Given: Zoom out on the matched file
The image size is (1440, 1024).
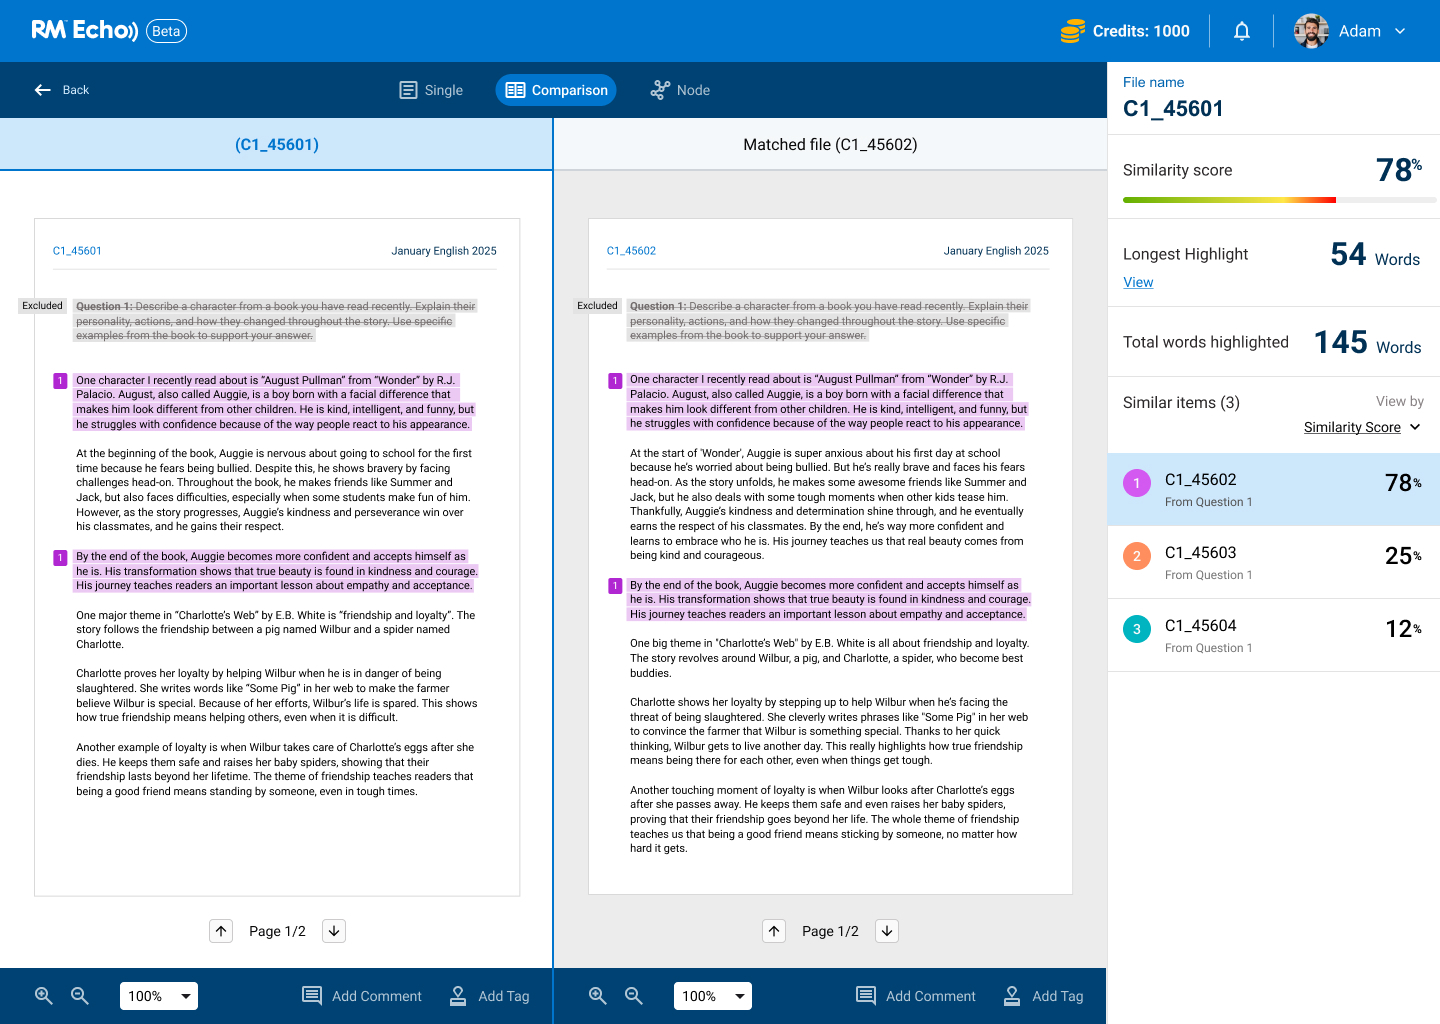Looking at the screenshot, I should click(x=634, y=996).
